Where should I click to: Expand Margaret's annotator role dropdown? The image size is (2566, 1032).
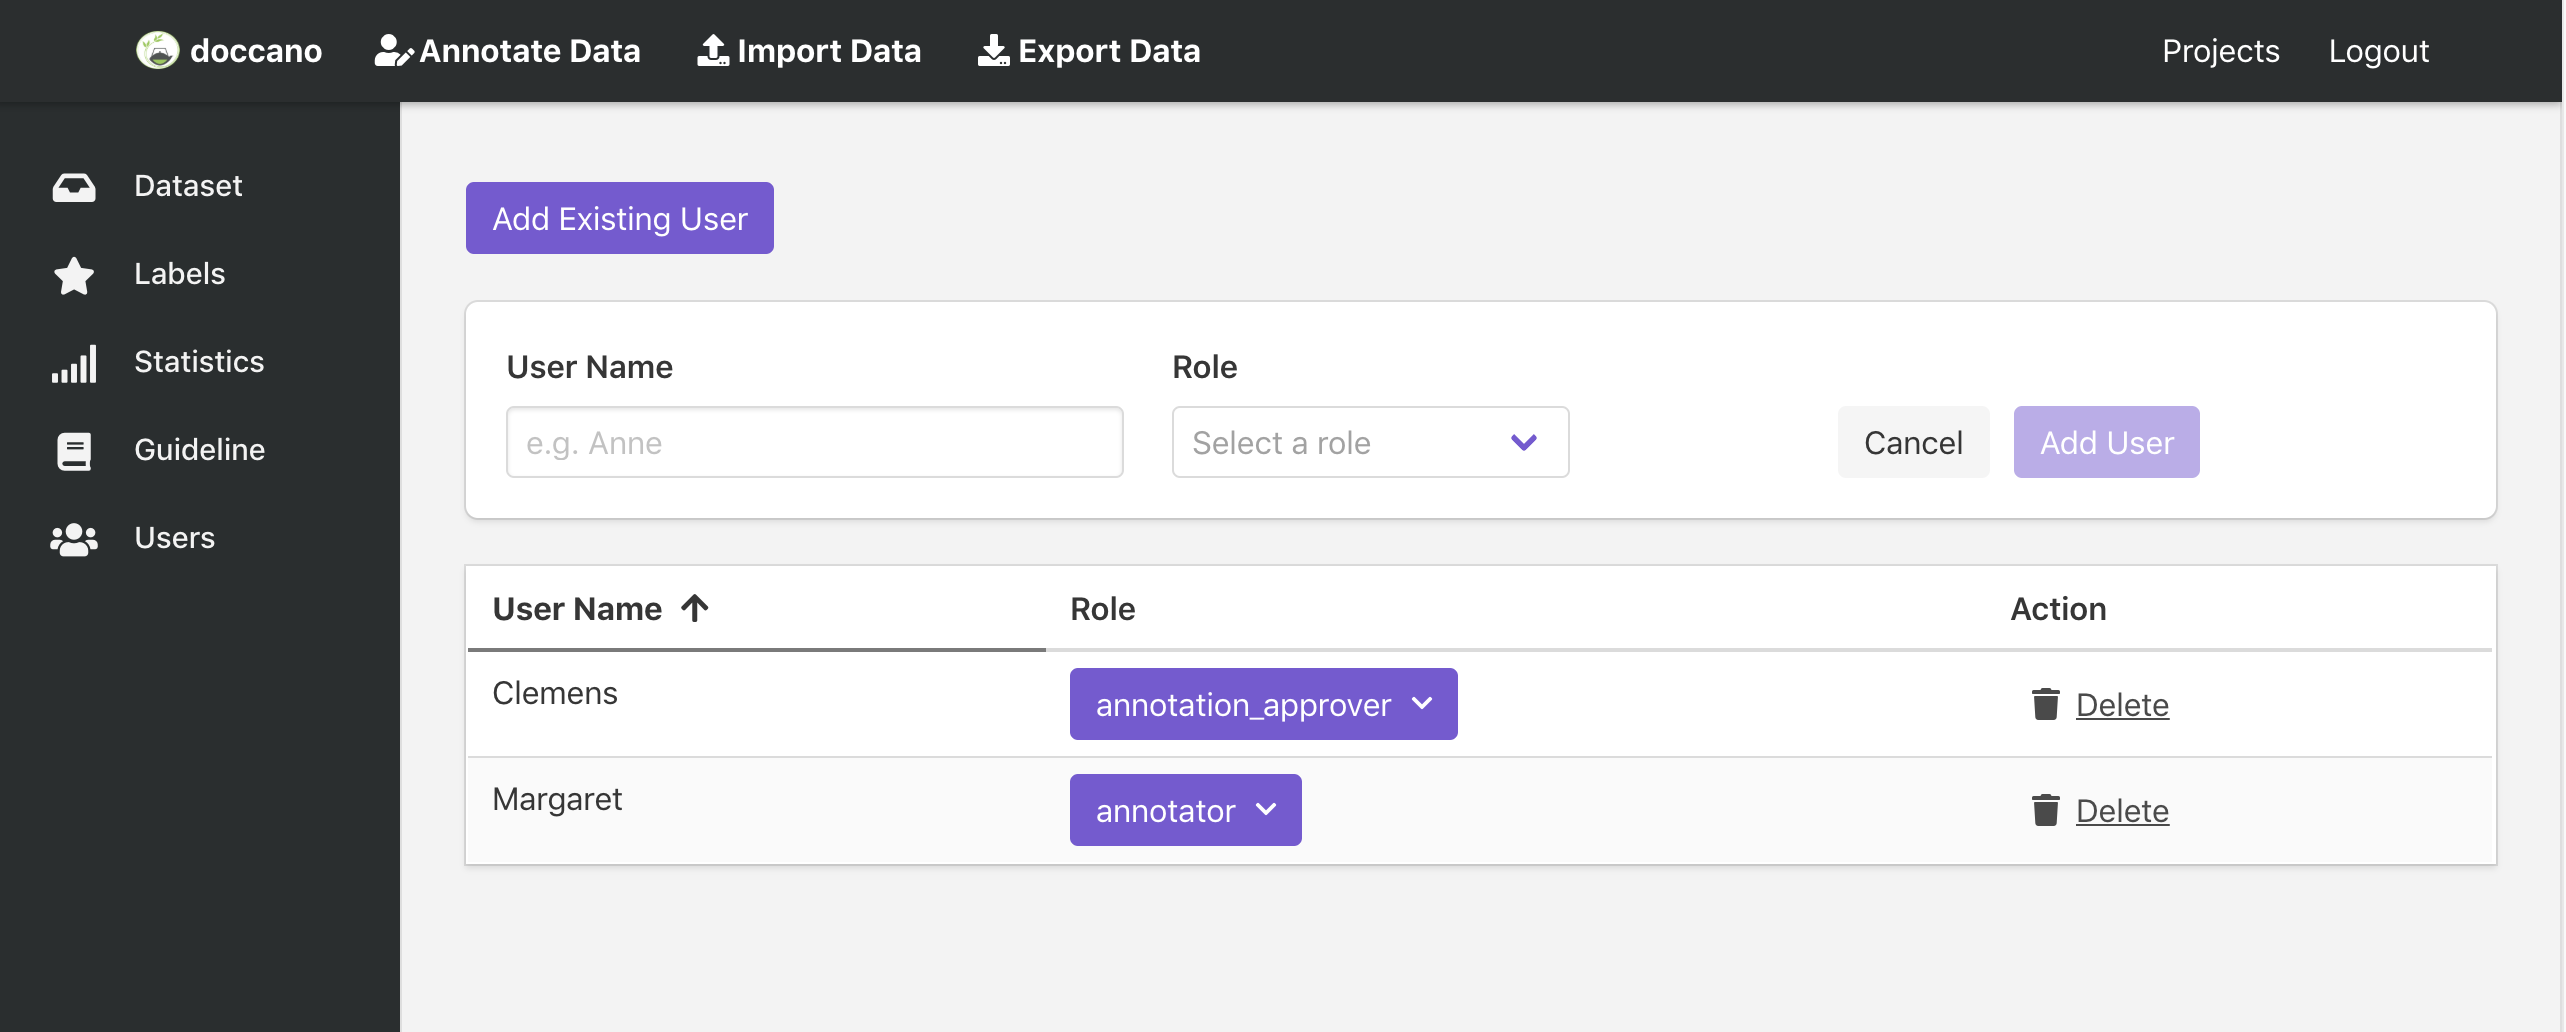[x=1185, y=810]
